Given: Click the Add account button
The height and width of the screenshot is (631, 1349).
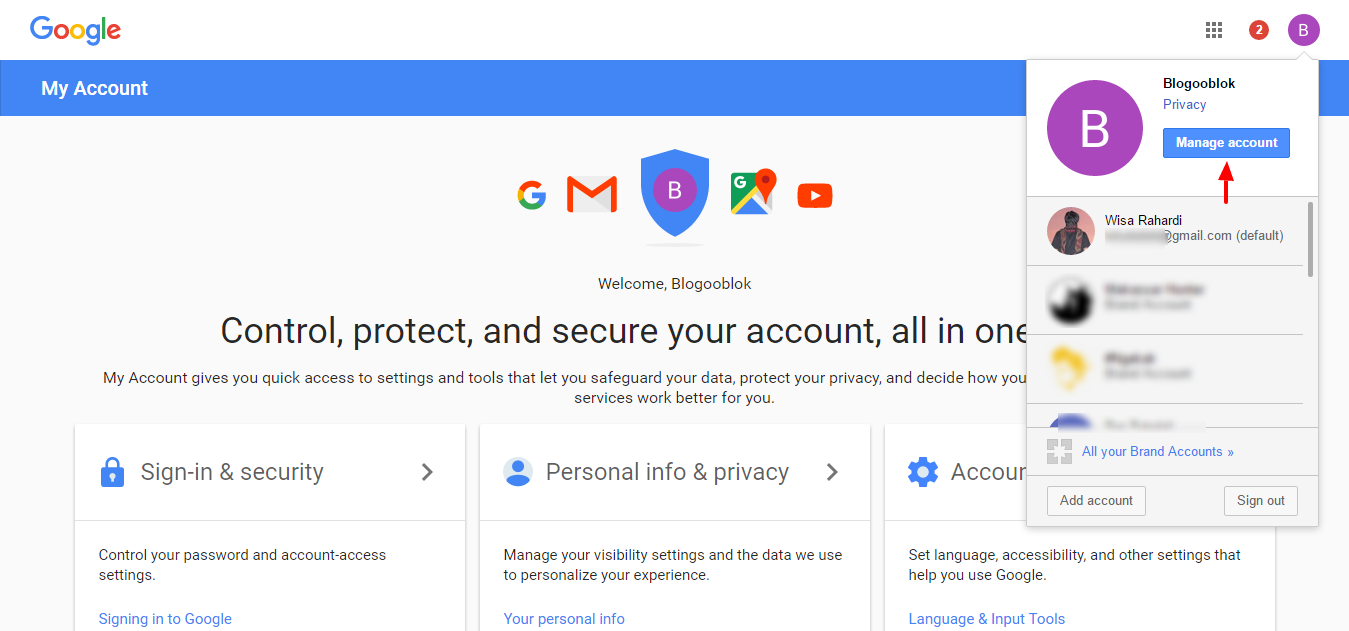Looking at the screenshot, I should pyautogui.click(x=1096, y=501).
